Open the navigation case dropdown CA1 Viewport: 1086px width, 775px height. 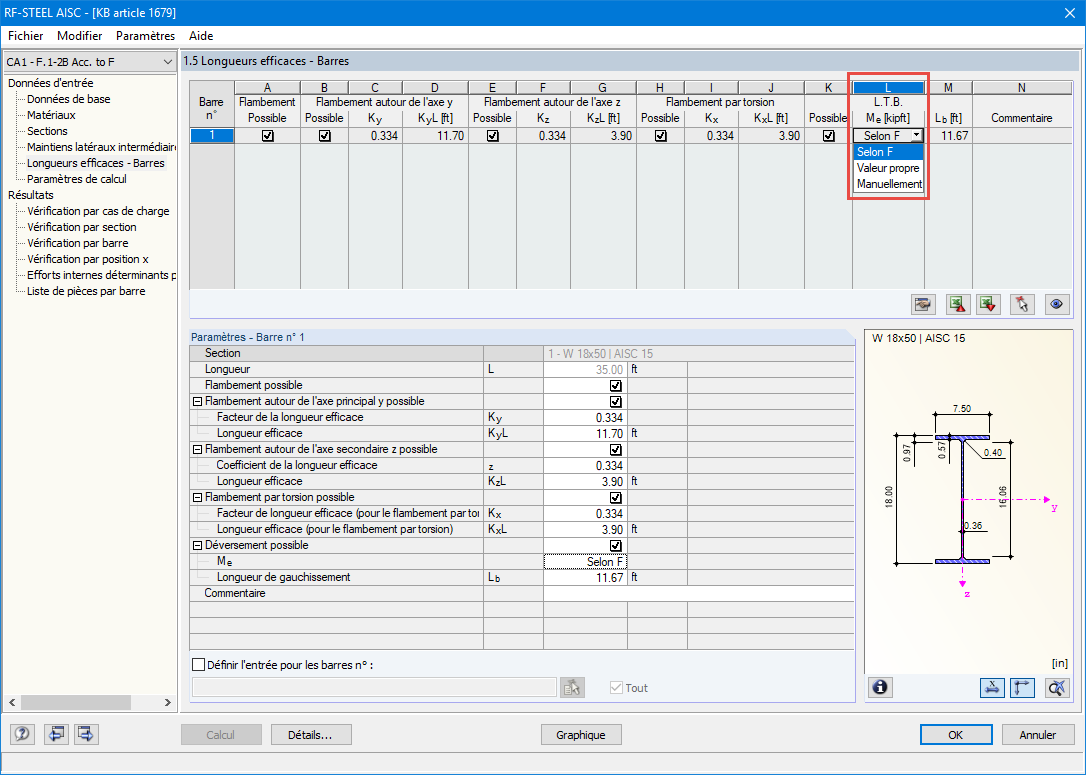pos(170,61)
